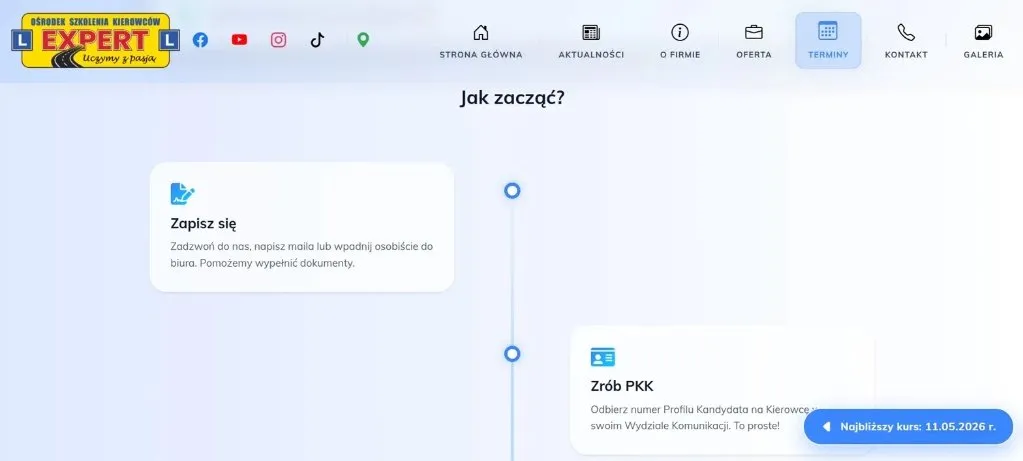Open the O Firmie info page
Viewport: 1023px width, 461px height.
tap(680, 41)
